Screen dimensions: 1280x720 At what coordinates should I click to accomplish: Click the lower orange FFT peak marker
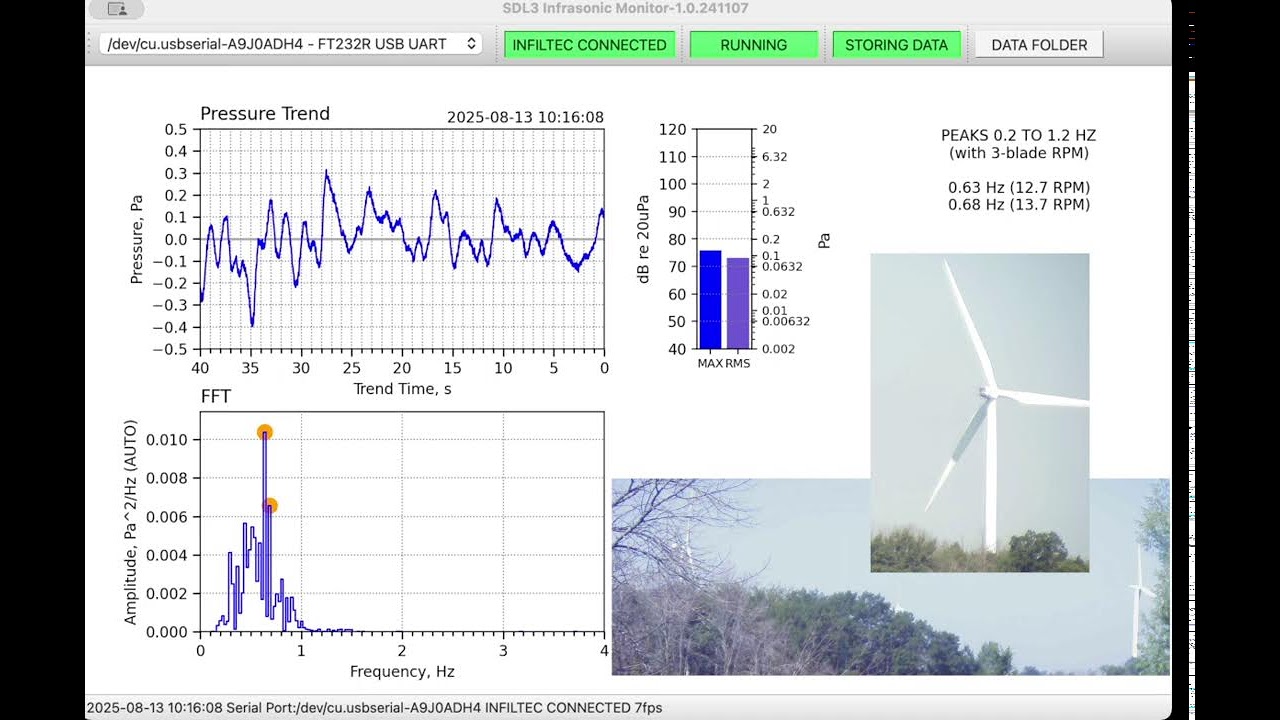pyautogui.click(x=269, y=506)
